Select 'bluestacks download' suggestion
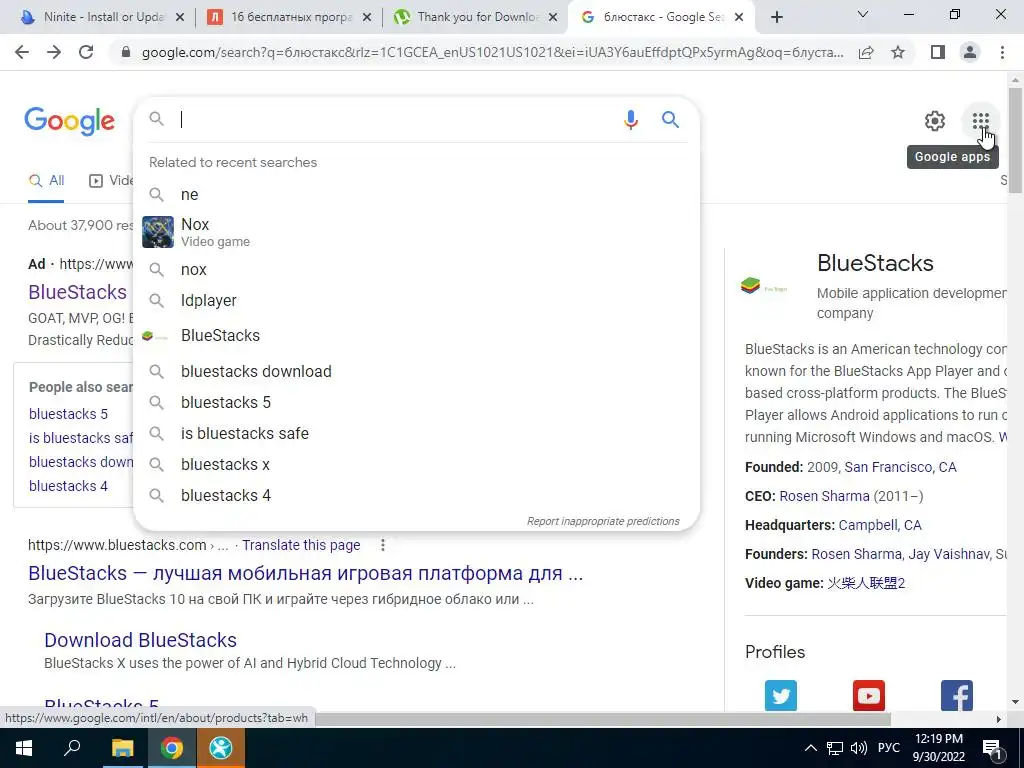The image size is (1024, 768). tap(416, 372)
